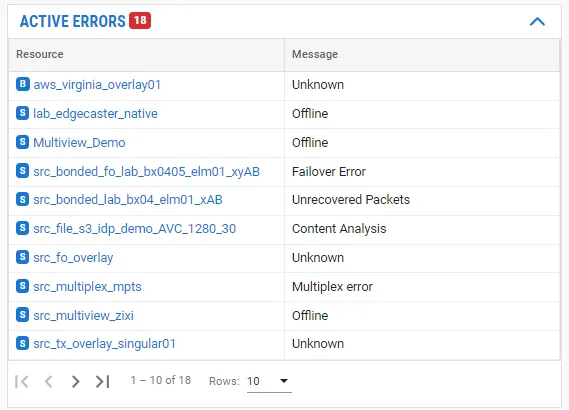This screenshot has width=569, height=410.
Task: Go to the first page of errors
Action: click(21, 381)
